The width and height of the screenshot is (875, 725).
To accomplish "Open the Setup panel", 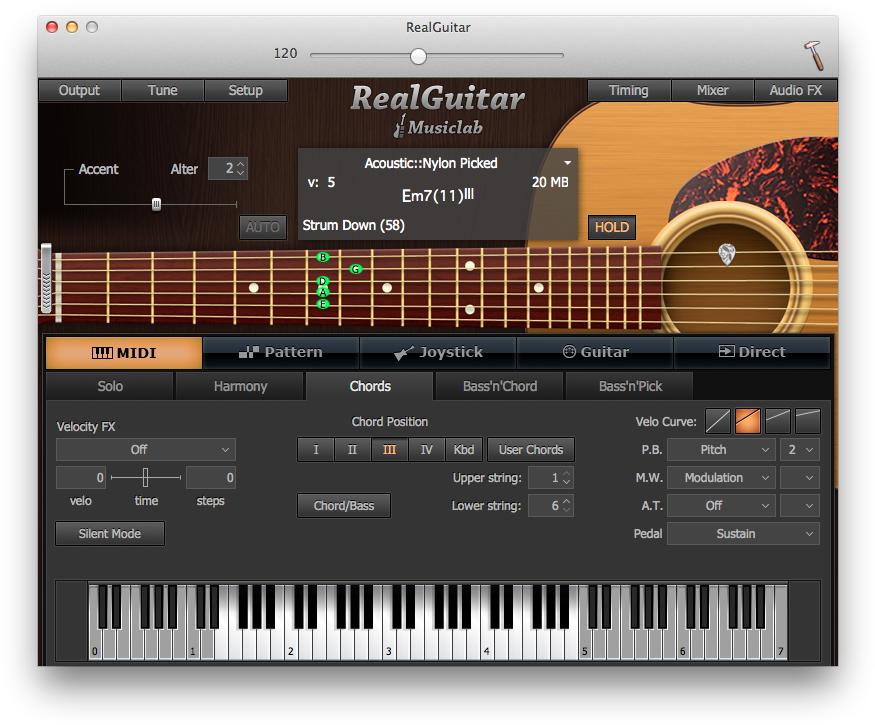I will click(x=246, y=90).
